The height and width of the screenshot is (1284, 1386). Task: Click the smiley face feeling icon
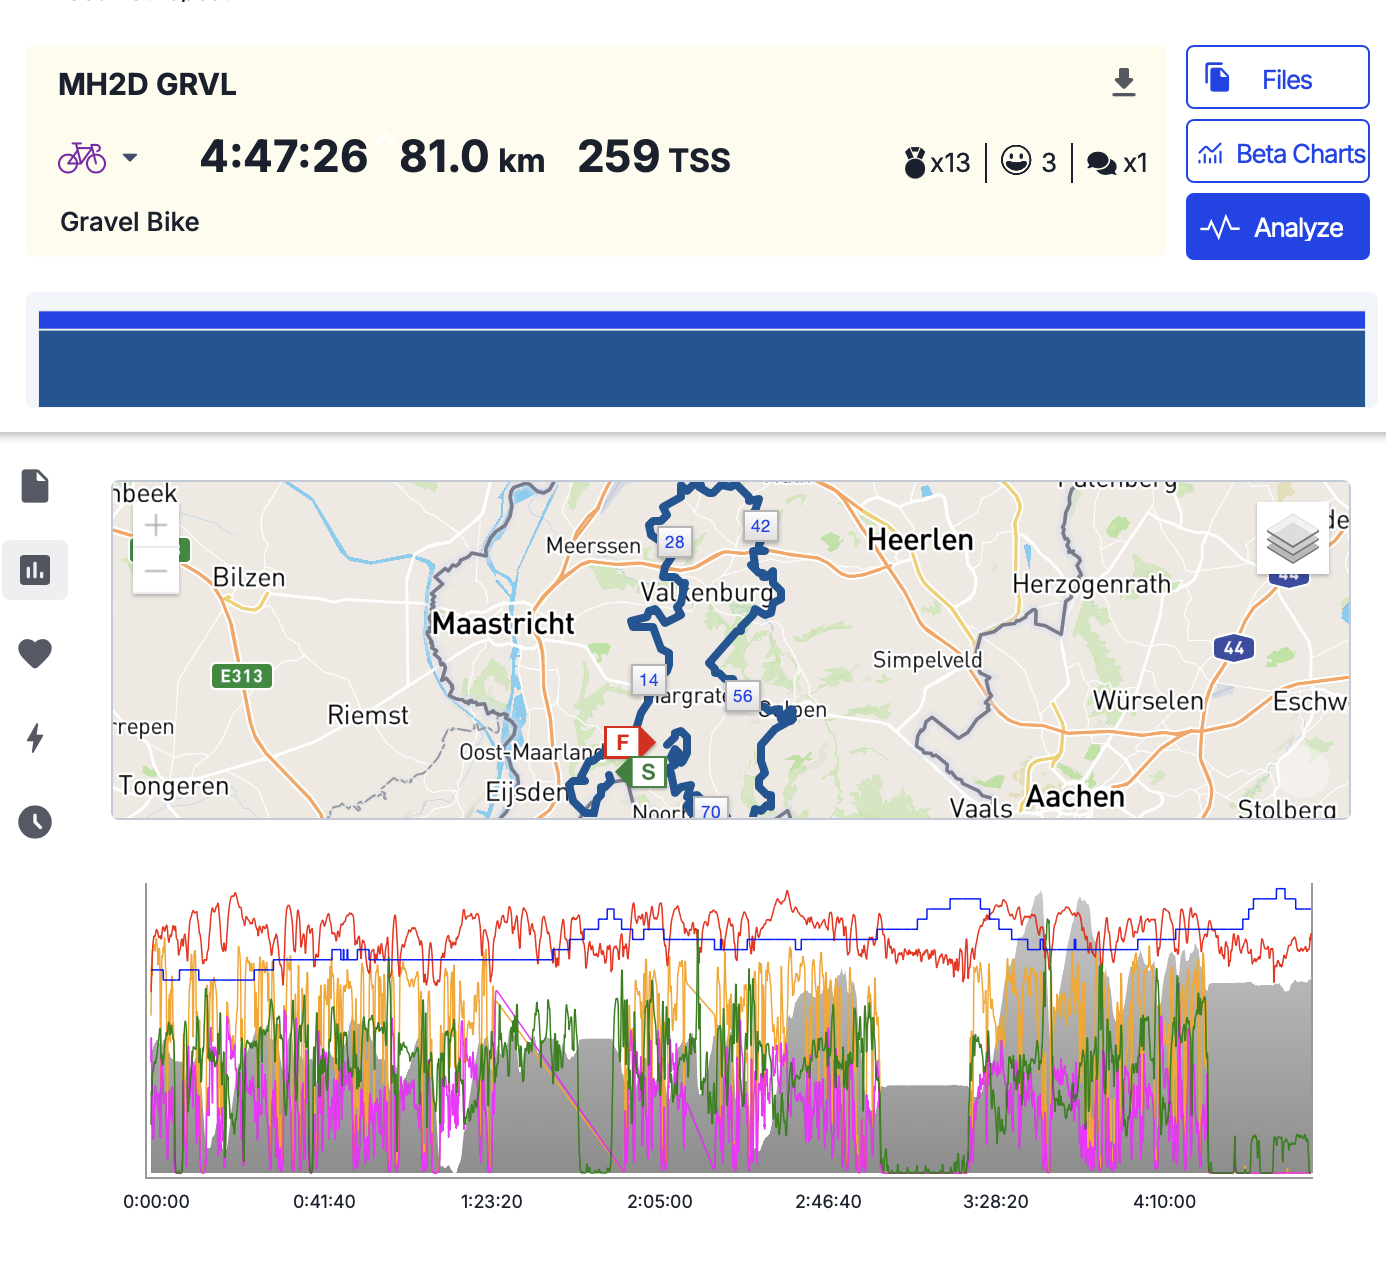[1016, 161]
